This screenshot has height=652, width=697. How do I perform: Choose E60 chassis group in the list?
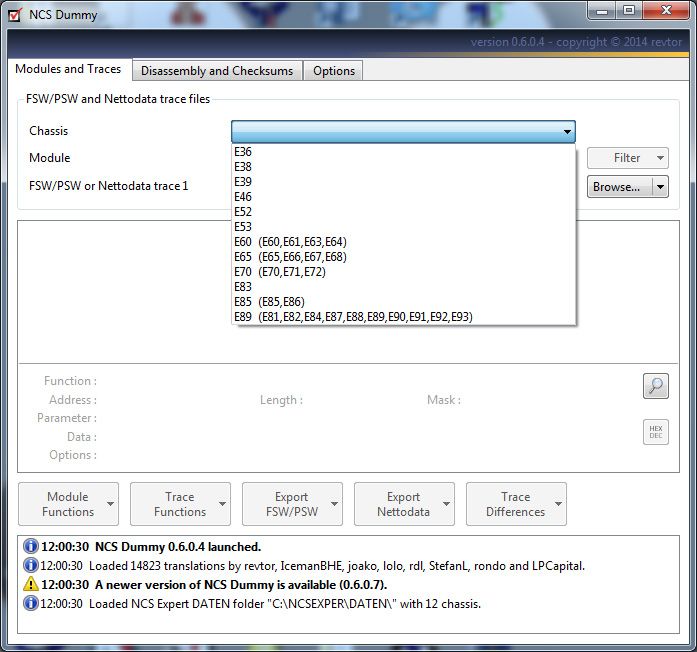pyautogui.click(x=290, y=242)
